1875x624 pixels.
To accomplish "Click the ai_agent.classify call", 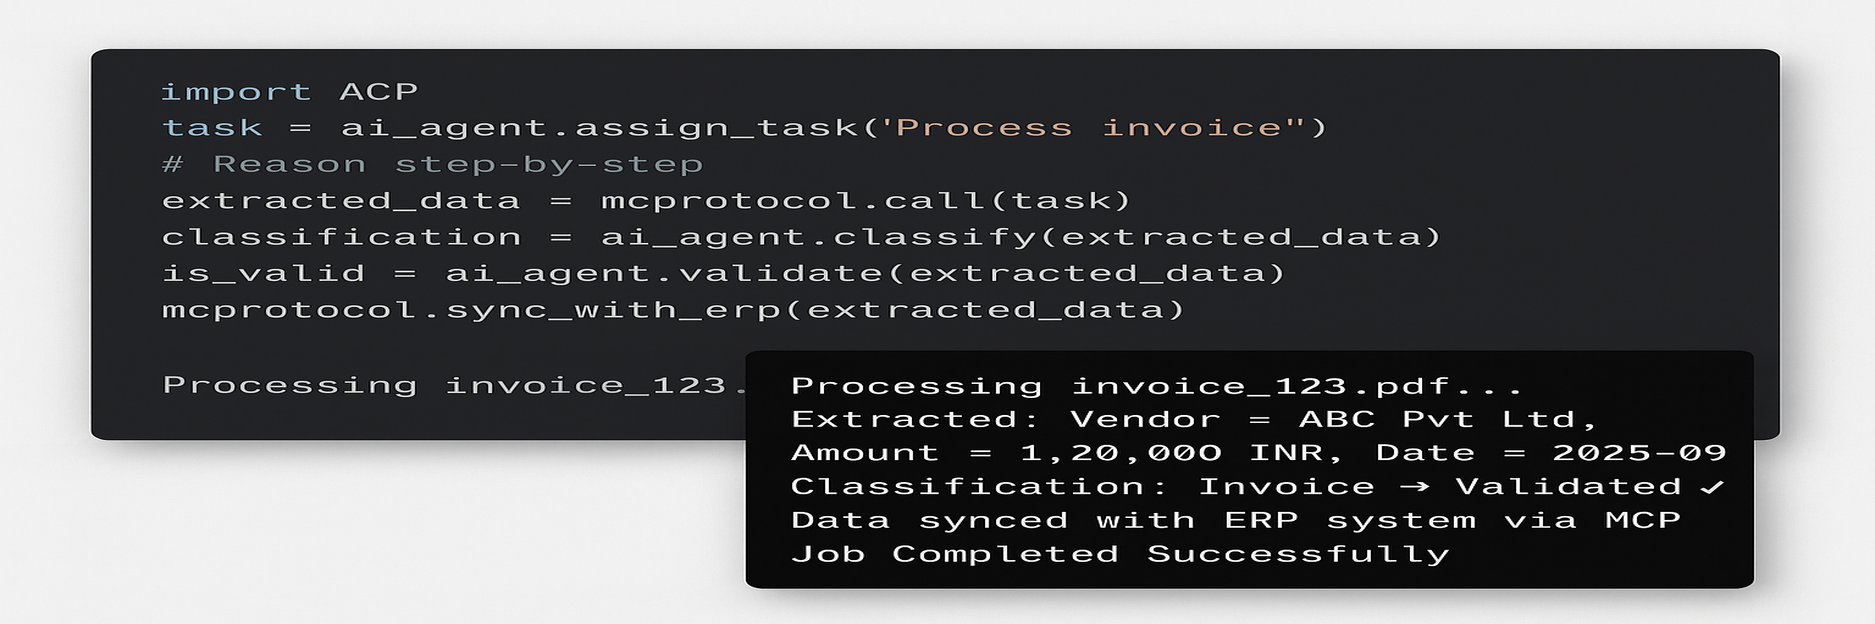I will 1020,237.
